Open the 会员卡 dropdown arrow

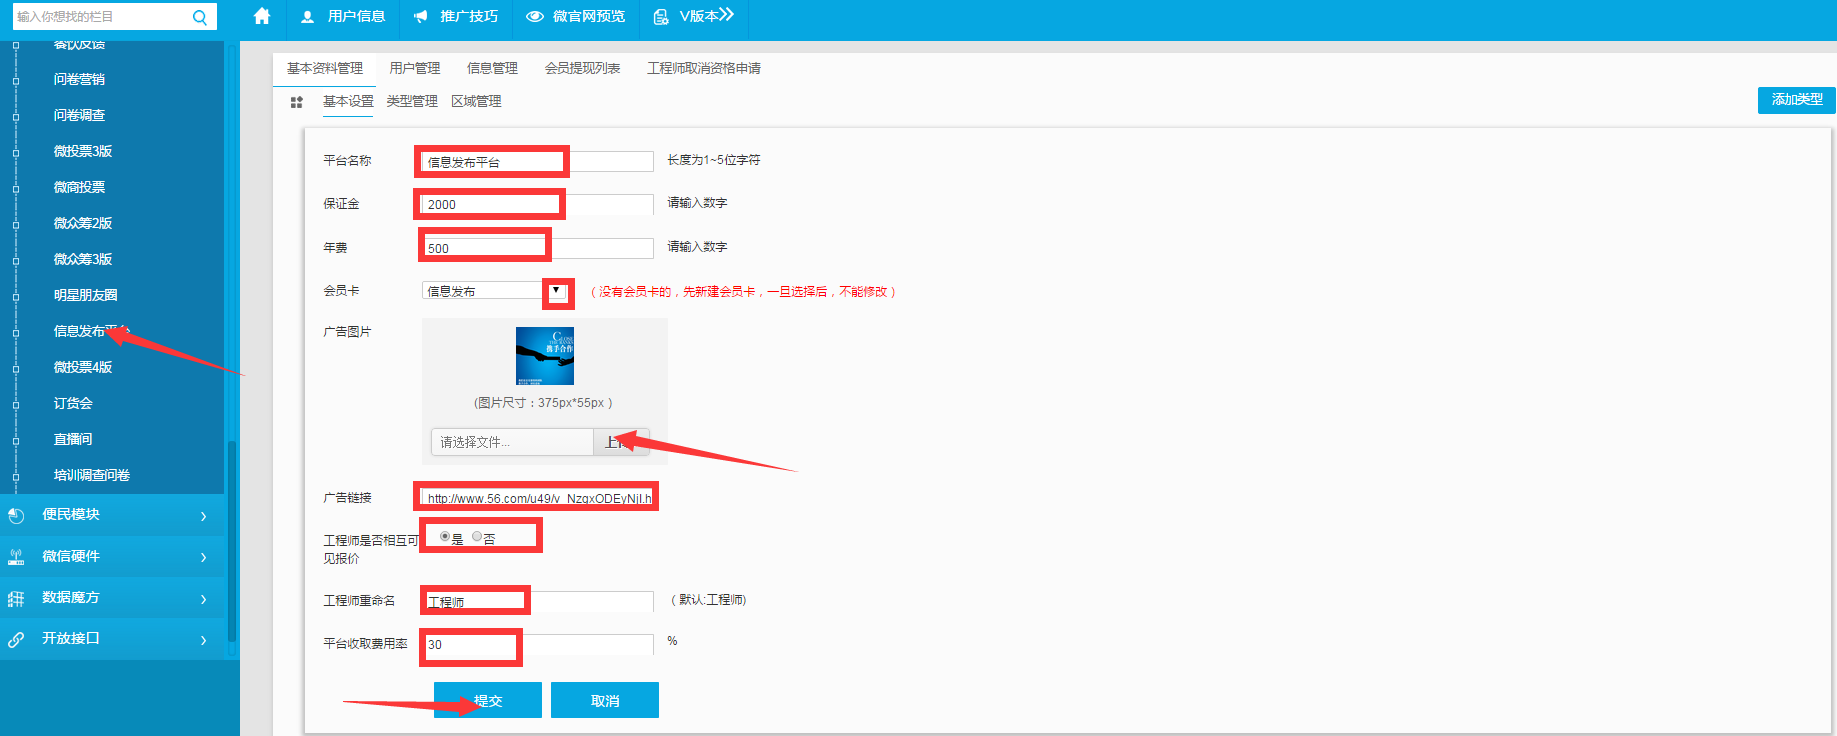pyautogui.click(x=556, y=291)
